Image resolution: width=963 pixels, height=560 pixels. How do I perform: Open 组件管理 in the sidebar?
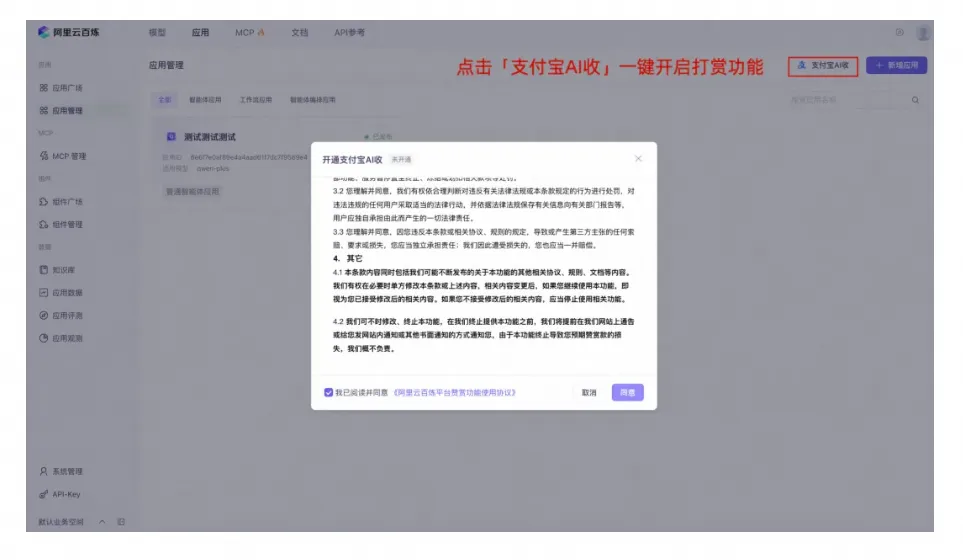pyautogui.click(x=61, y=224)
